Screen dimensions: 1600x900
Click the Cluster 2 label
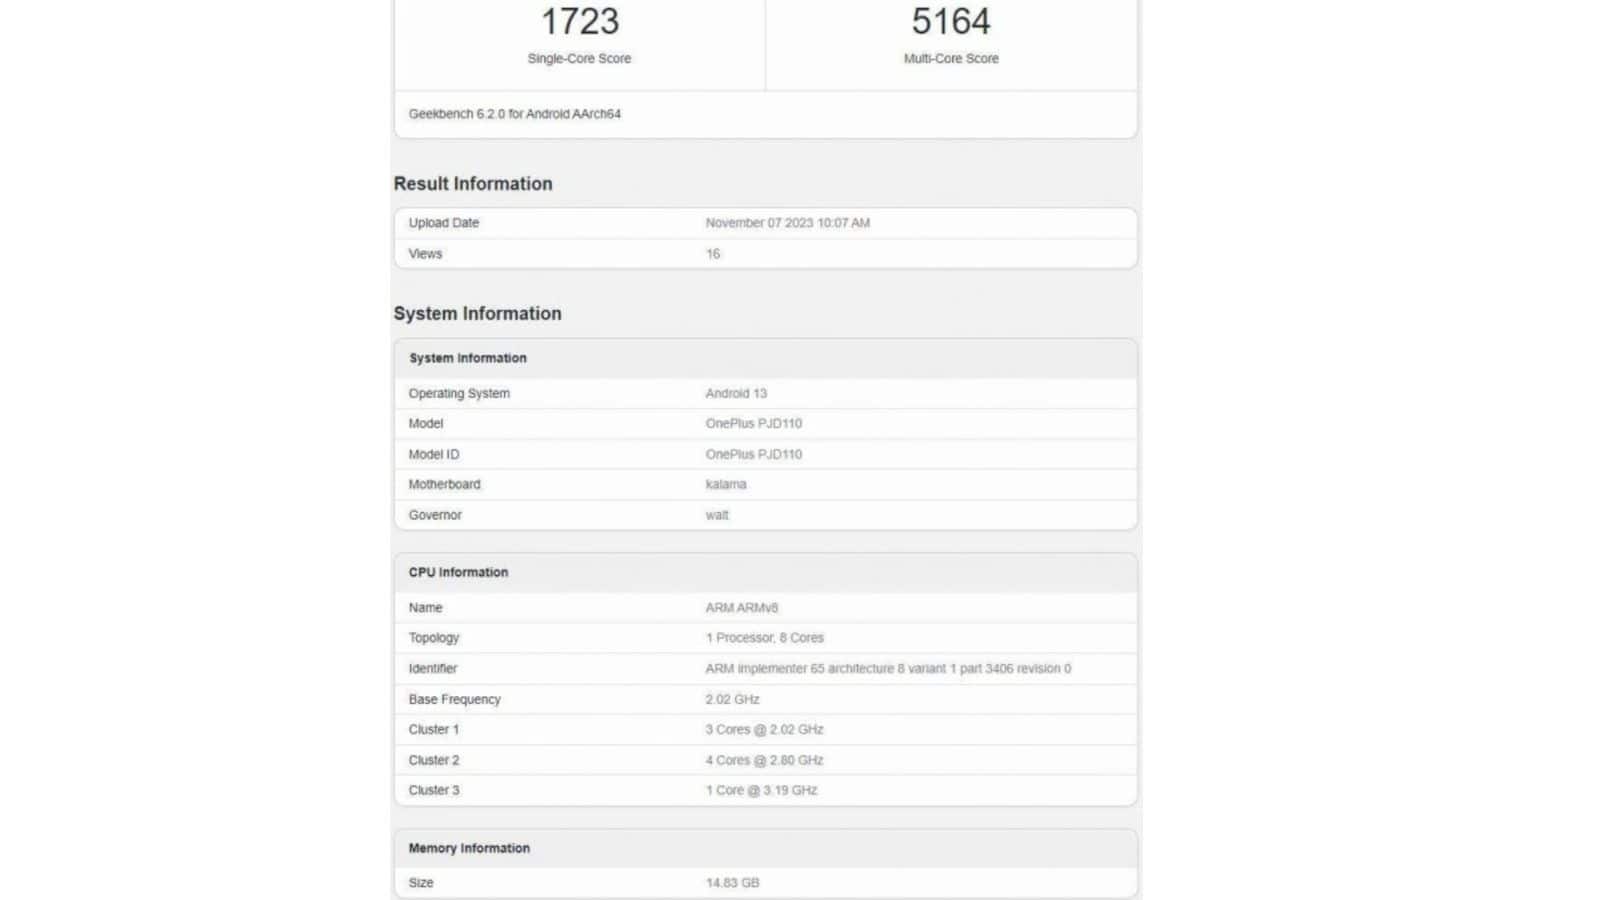(434, 760)
